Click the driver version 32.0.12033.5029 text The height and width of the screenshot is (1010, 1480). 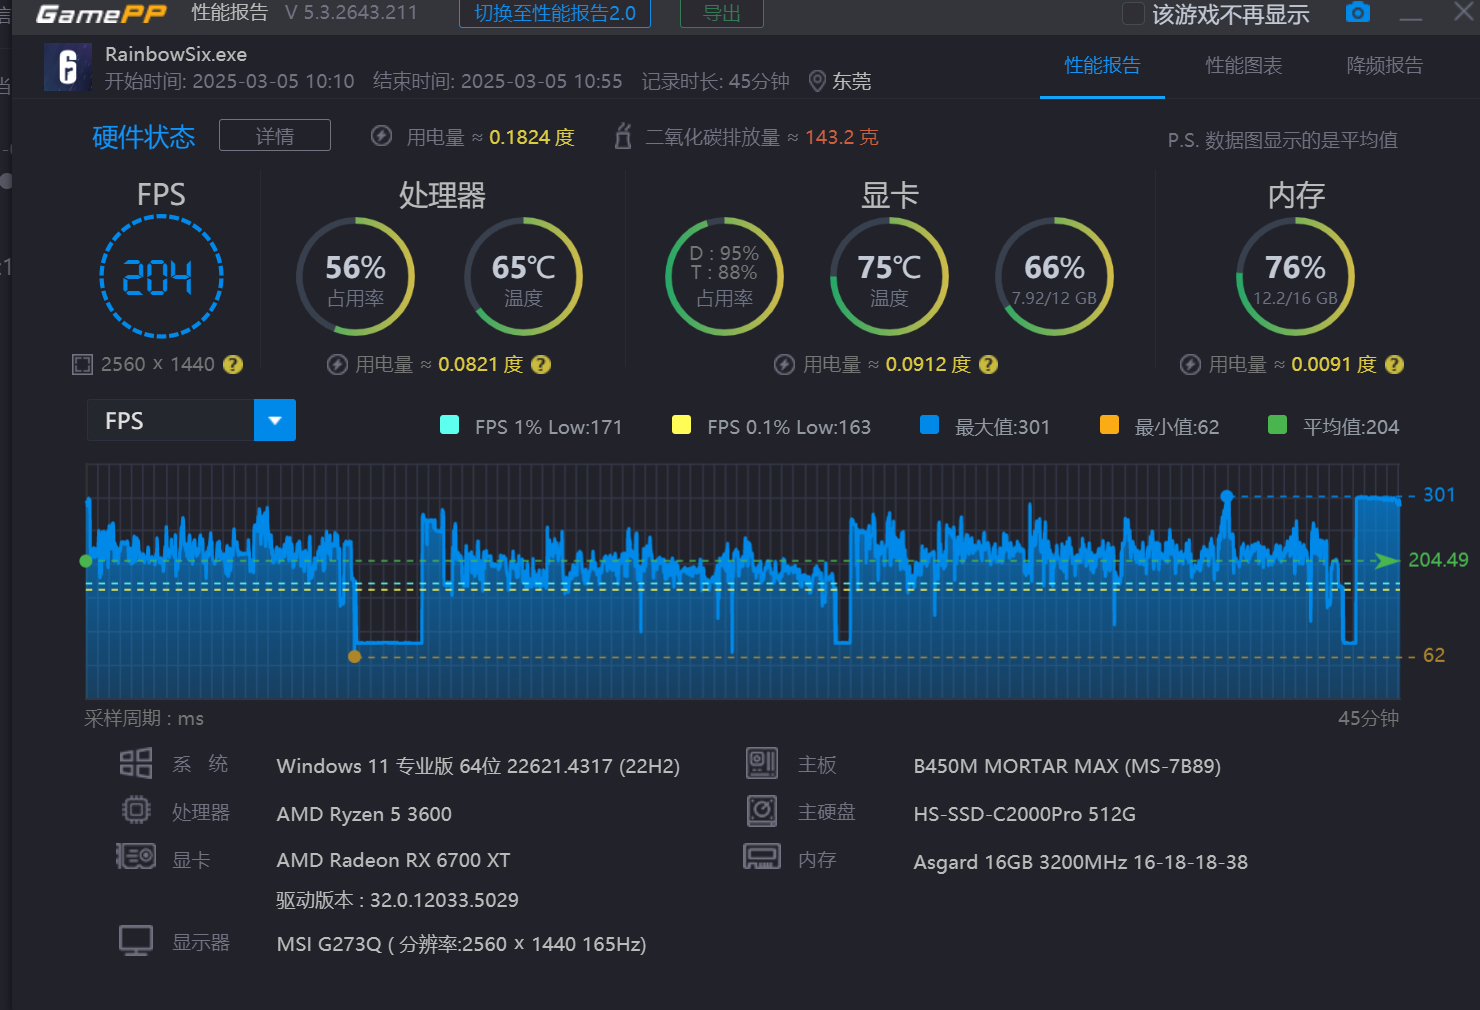pos(397,900)
